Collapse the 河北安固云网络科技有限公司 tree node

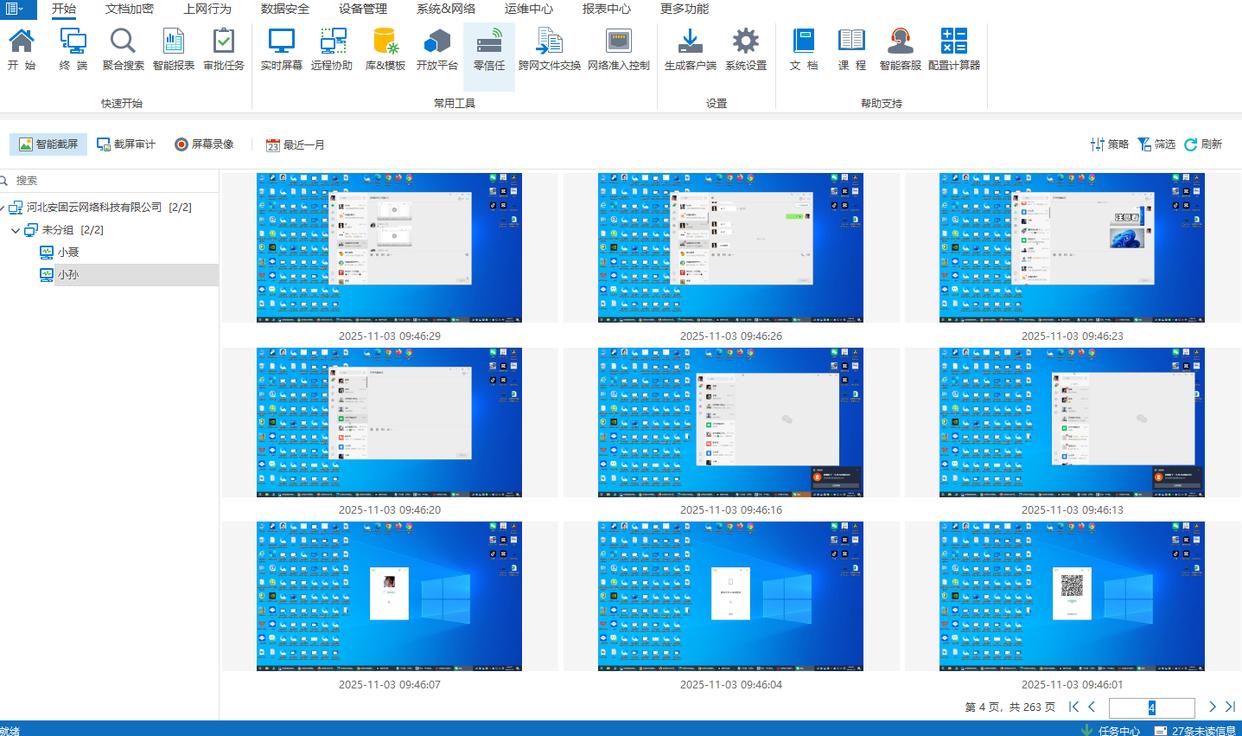tap(3, 208)
